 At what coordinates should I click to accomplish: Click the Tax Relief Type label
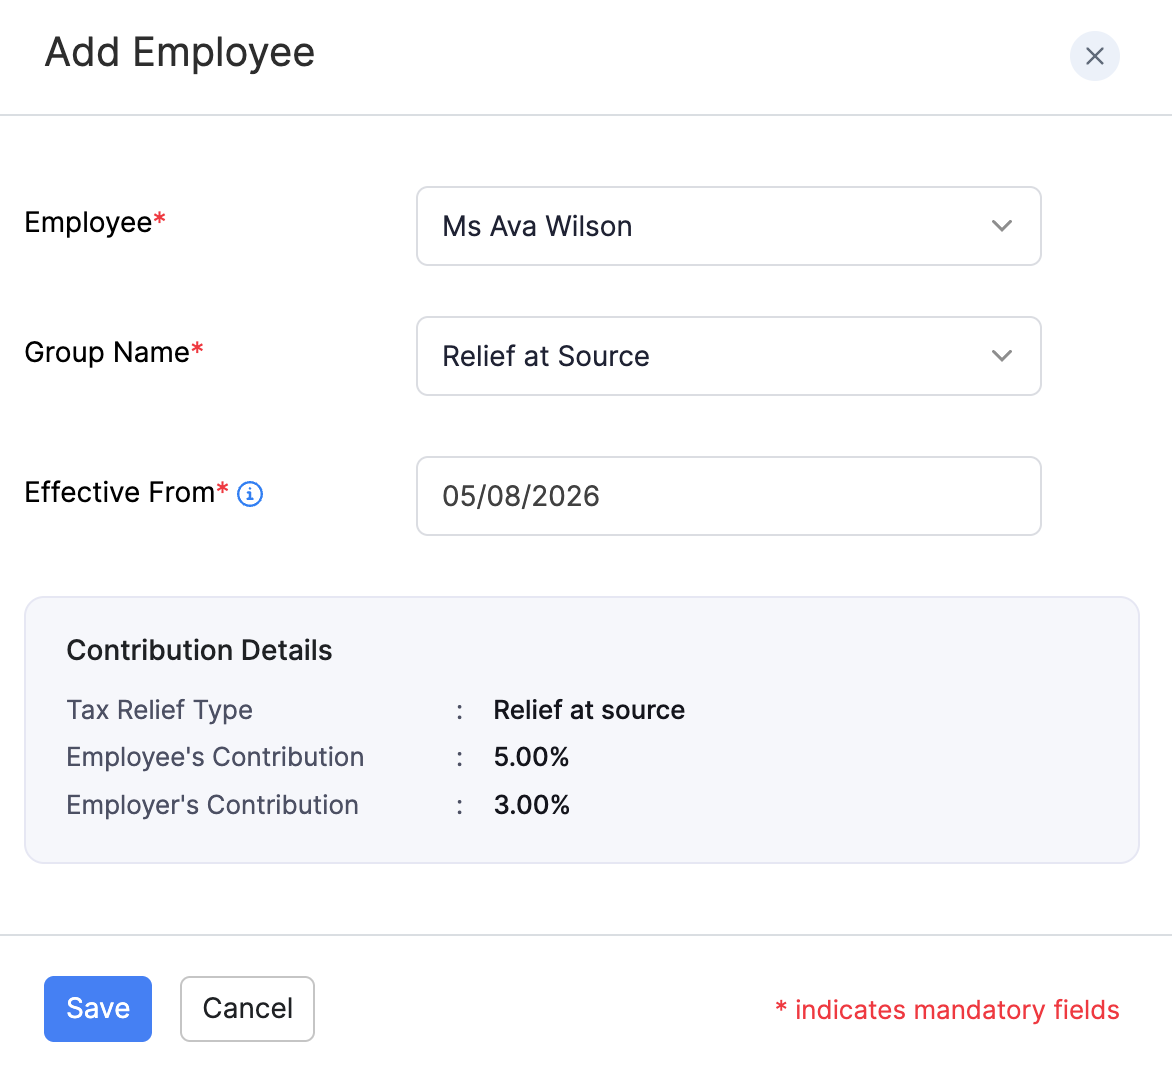point(159,710)
